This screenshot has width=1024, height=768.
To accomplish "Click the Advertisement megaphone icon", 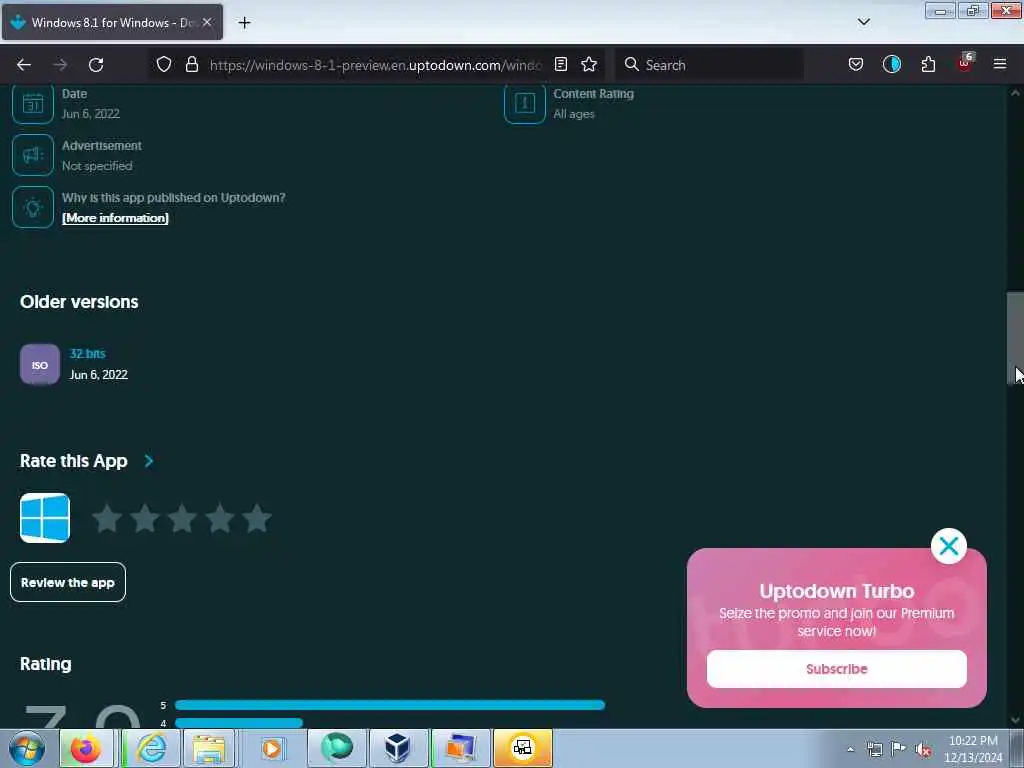I will (33, 155).
